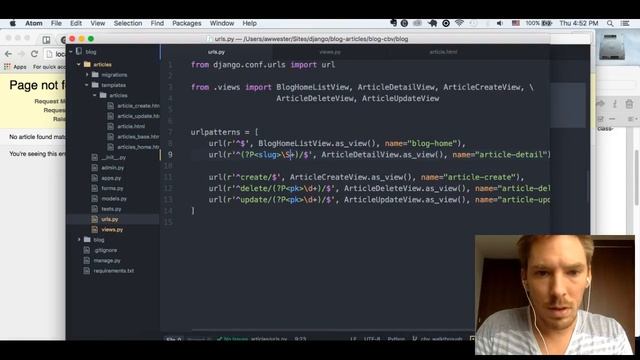Open the File menu
The image size is (640, 360).
coord(56,23)
